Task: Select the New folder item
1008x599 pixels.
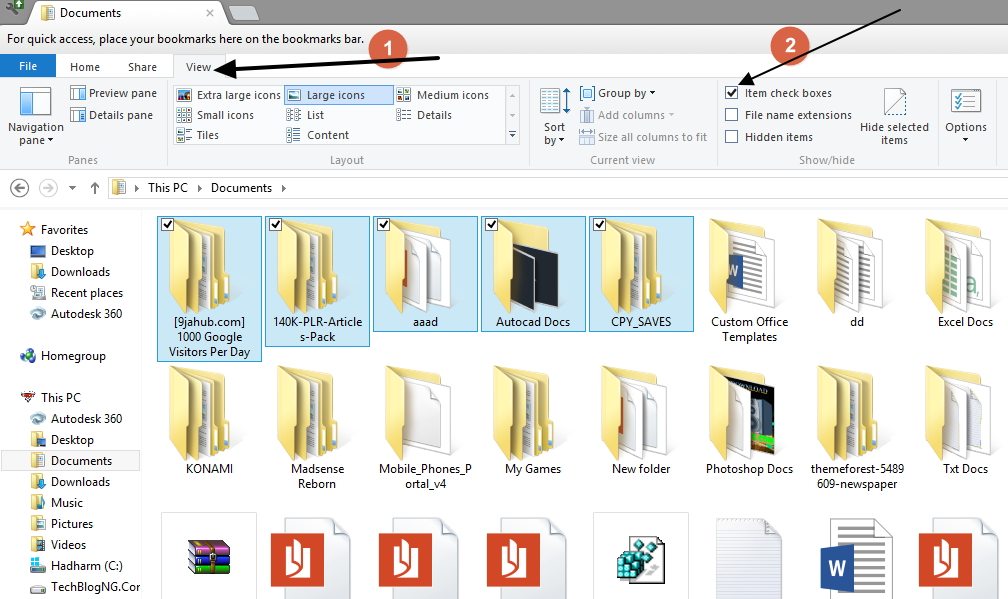Action: [641, 421]
